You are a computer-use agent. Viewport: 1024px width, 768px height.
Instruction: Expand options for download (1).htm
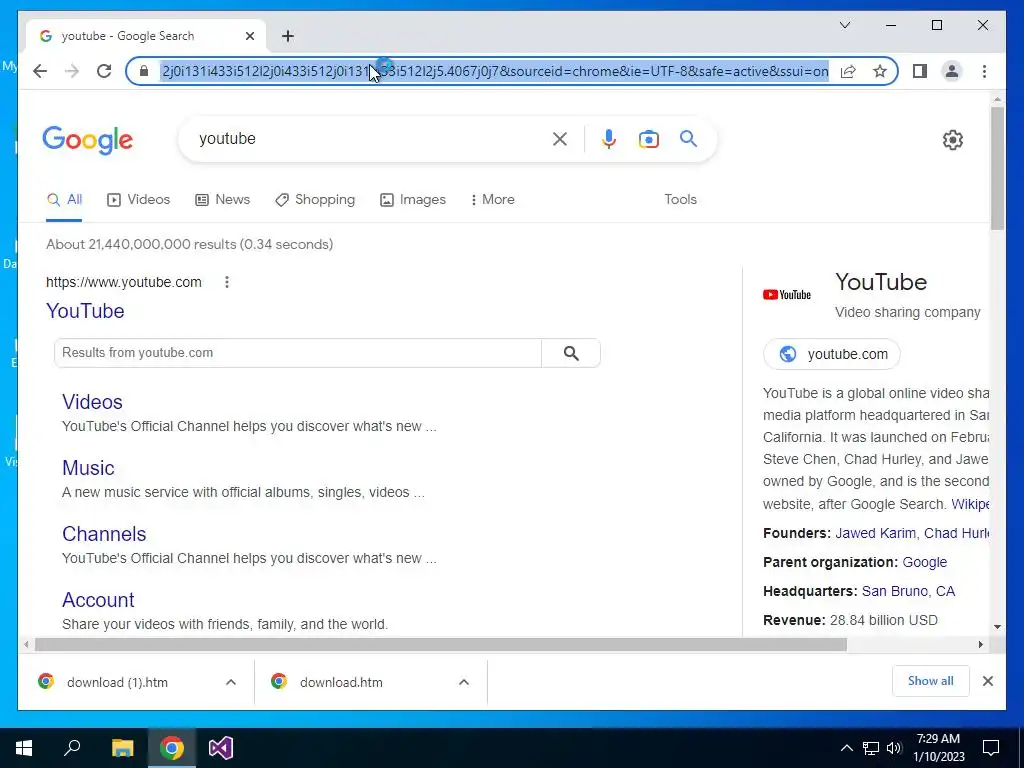point(231,682)
